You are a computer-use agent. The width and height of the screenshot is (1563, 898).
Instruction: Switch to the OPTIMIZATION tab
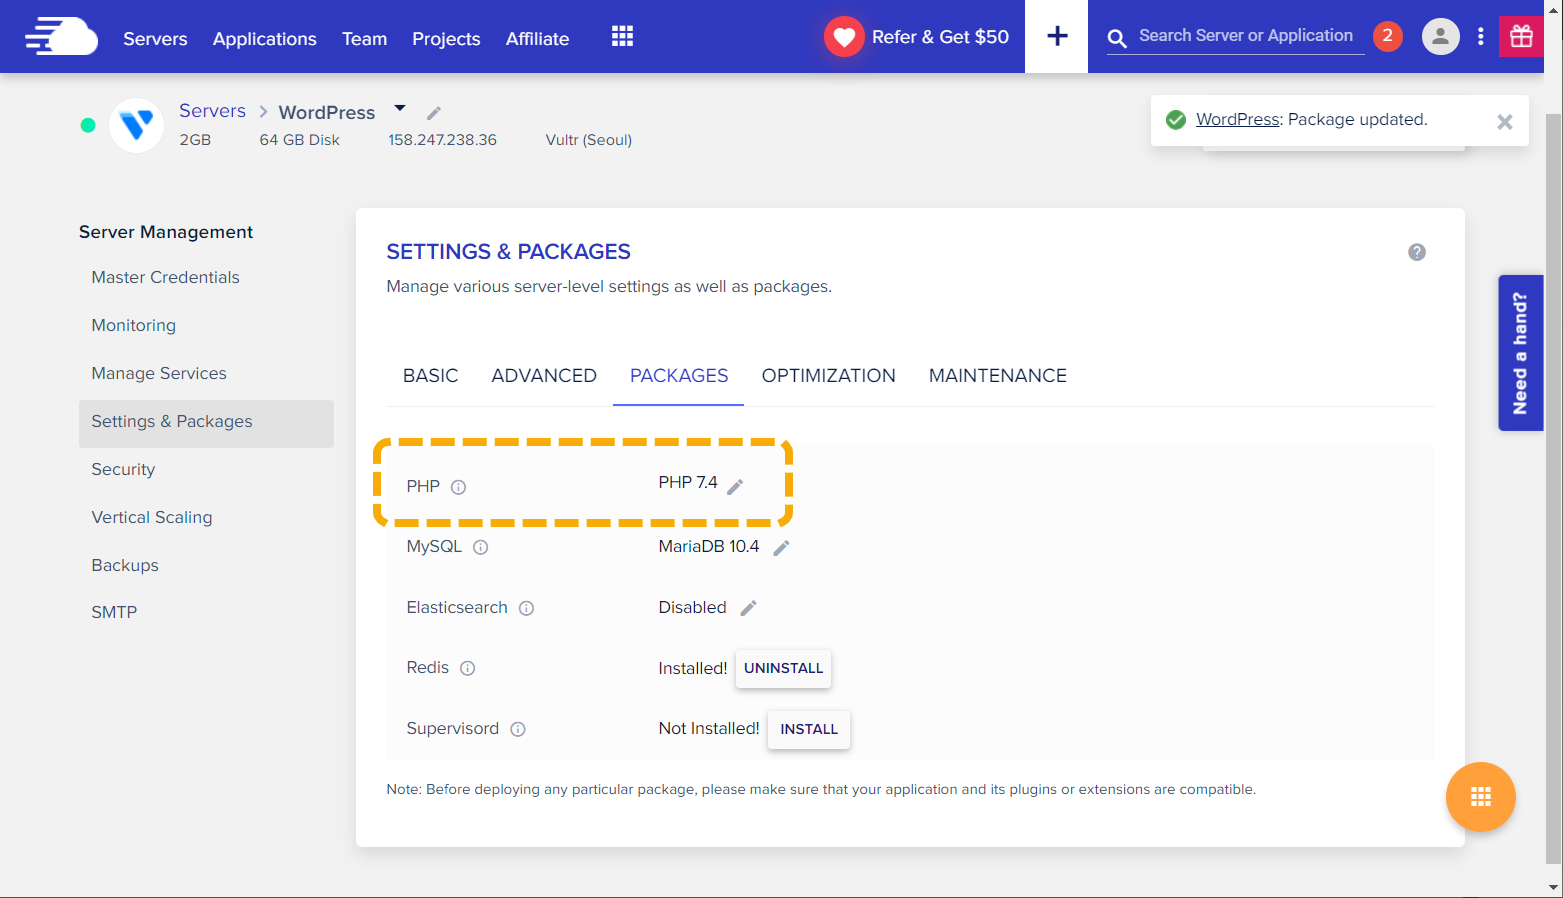click(x=828, y=376)
